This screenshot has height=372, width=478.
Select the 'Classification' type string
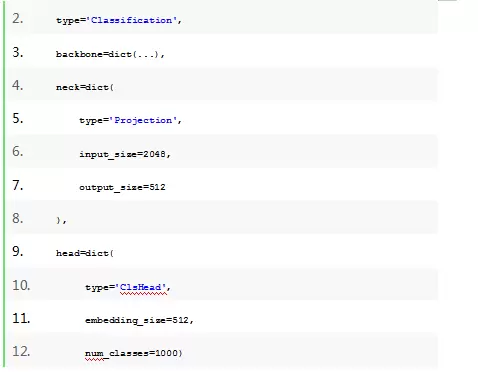(132, 20)
